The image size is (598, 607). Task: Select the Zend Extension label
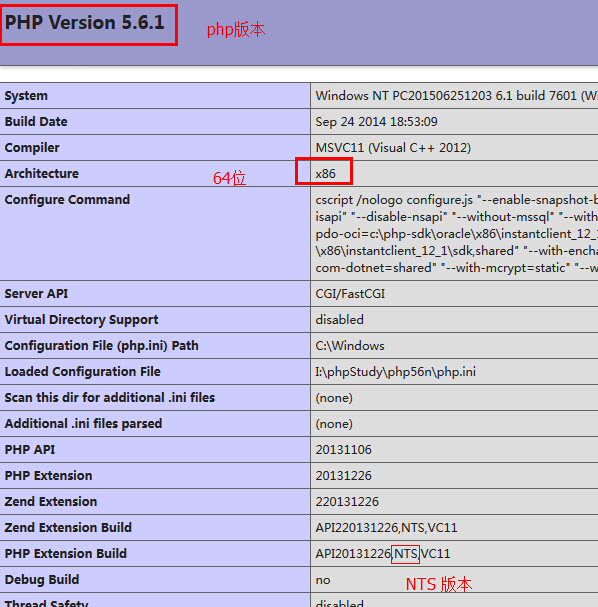click(51, 501)
